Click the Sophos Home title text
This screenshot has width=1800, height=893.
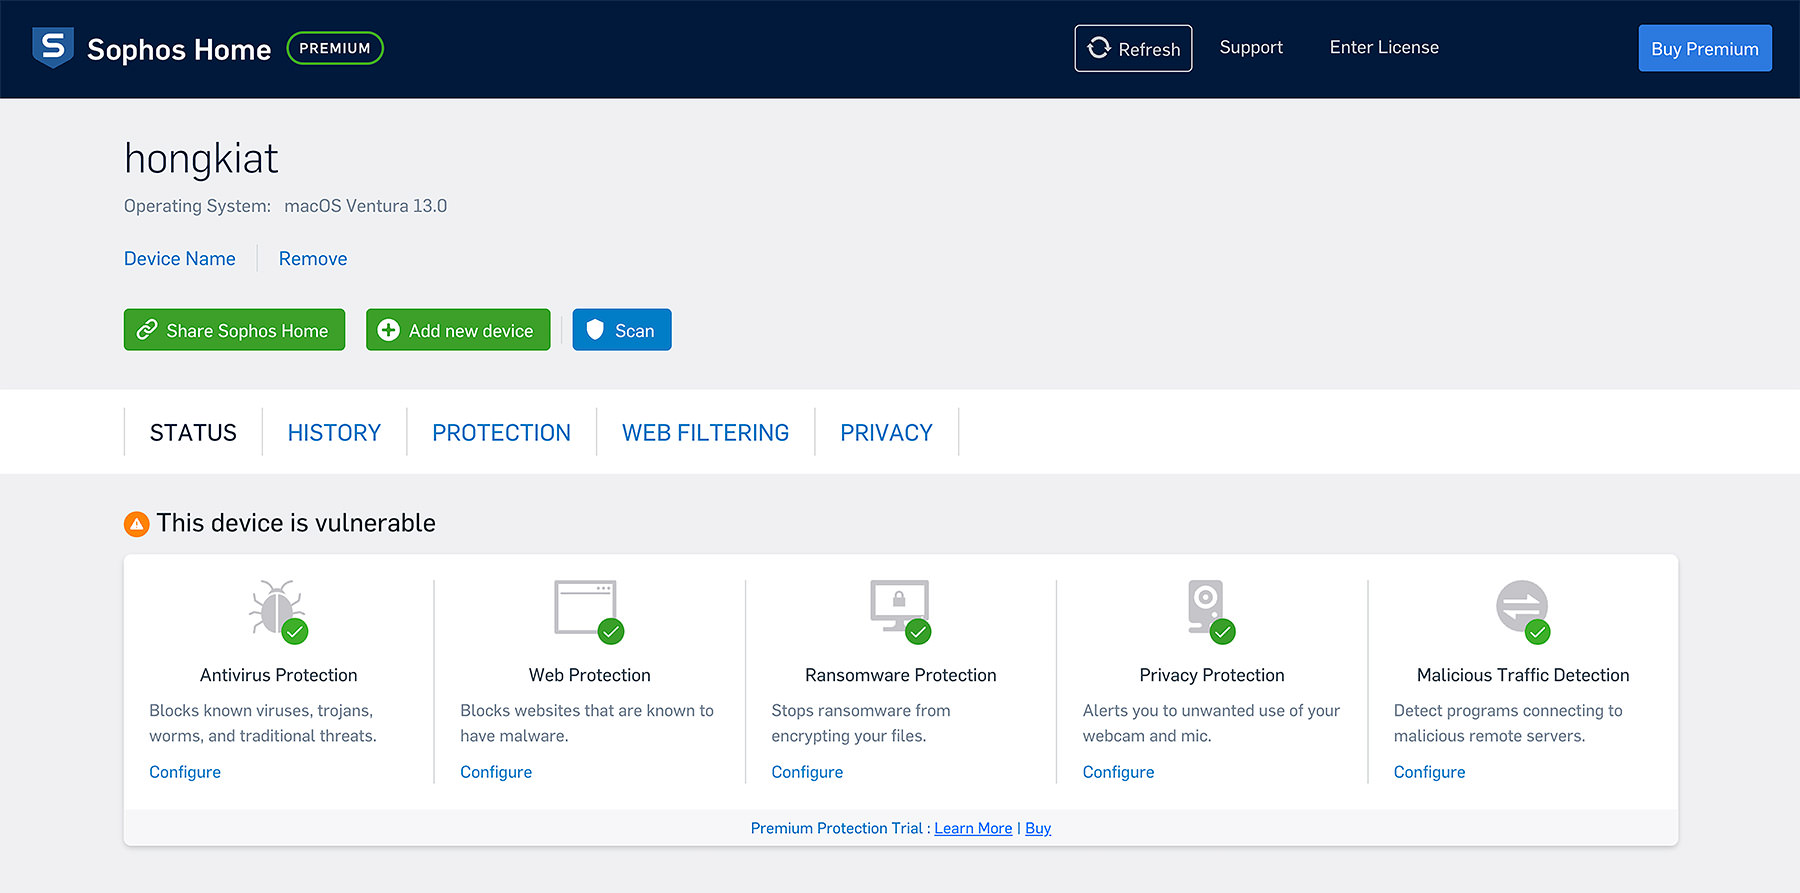pyautogui.click(x=179, y=49)
